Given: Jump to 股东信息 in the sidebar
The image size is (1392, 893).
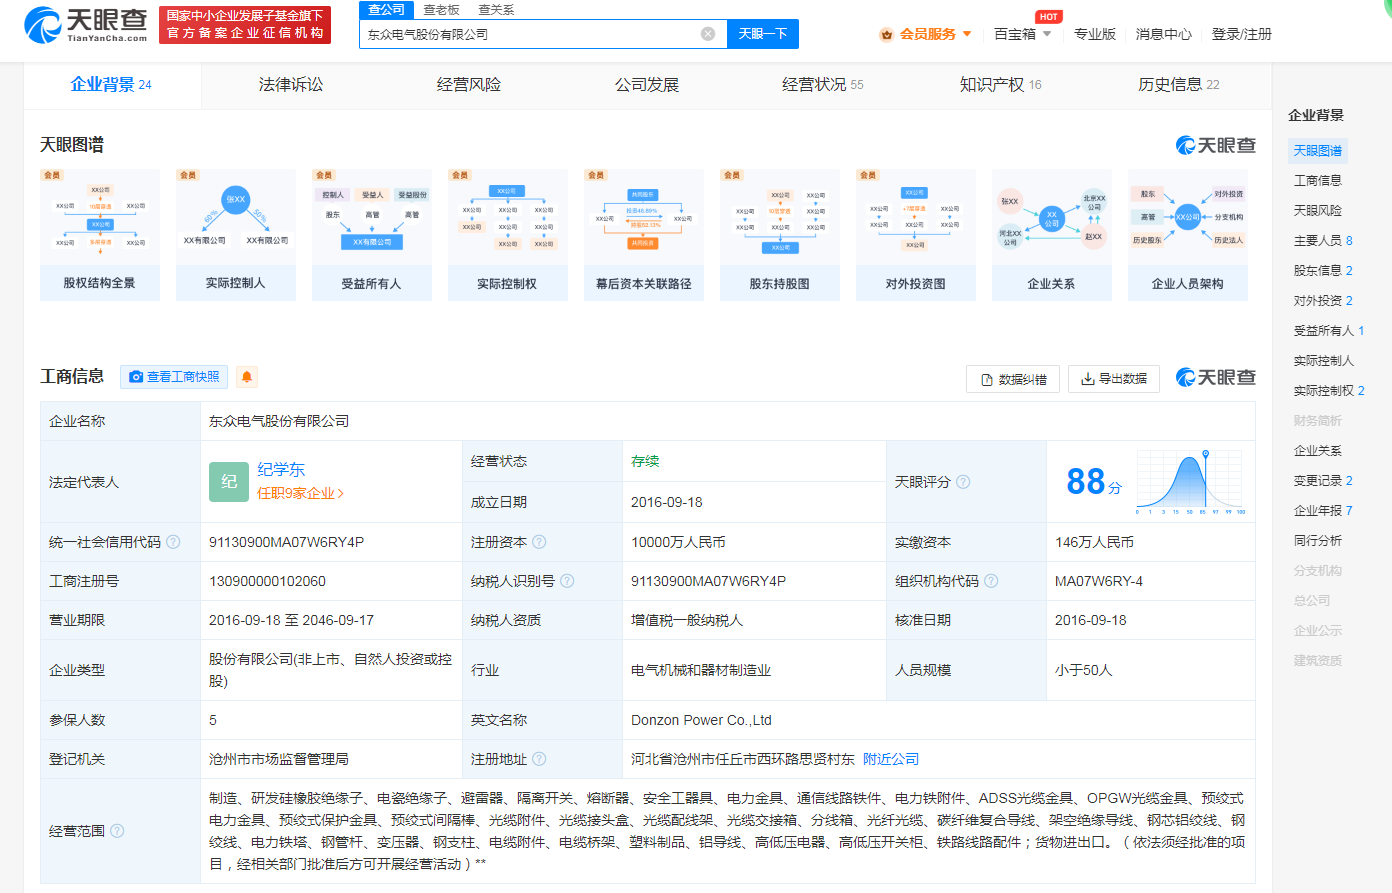Looking at the screenshot, I should [x=1323, y=271].
